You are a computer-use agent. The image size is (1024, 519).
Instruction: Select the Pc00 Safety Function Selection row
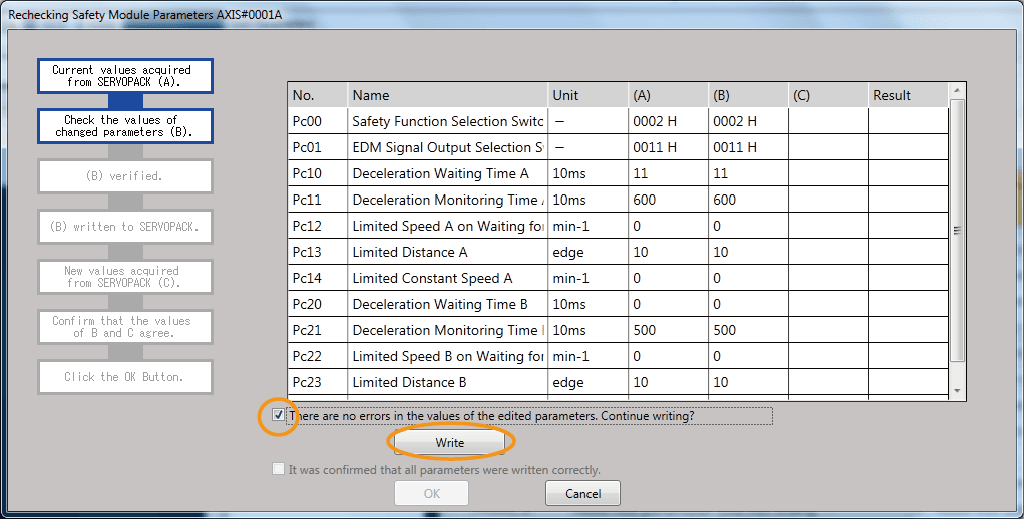point(447,121)
